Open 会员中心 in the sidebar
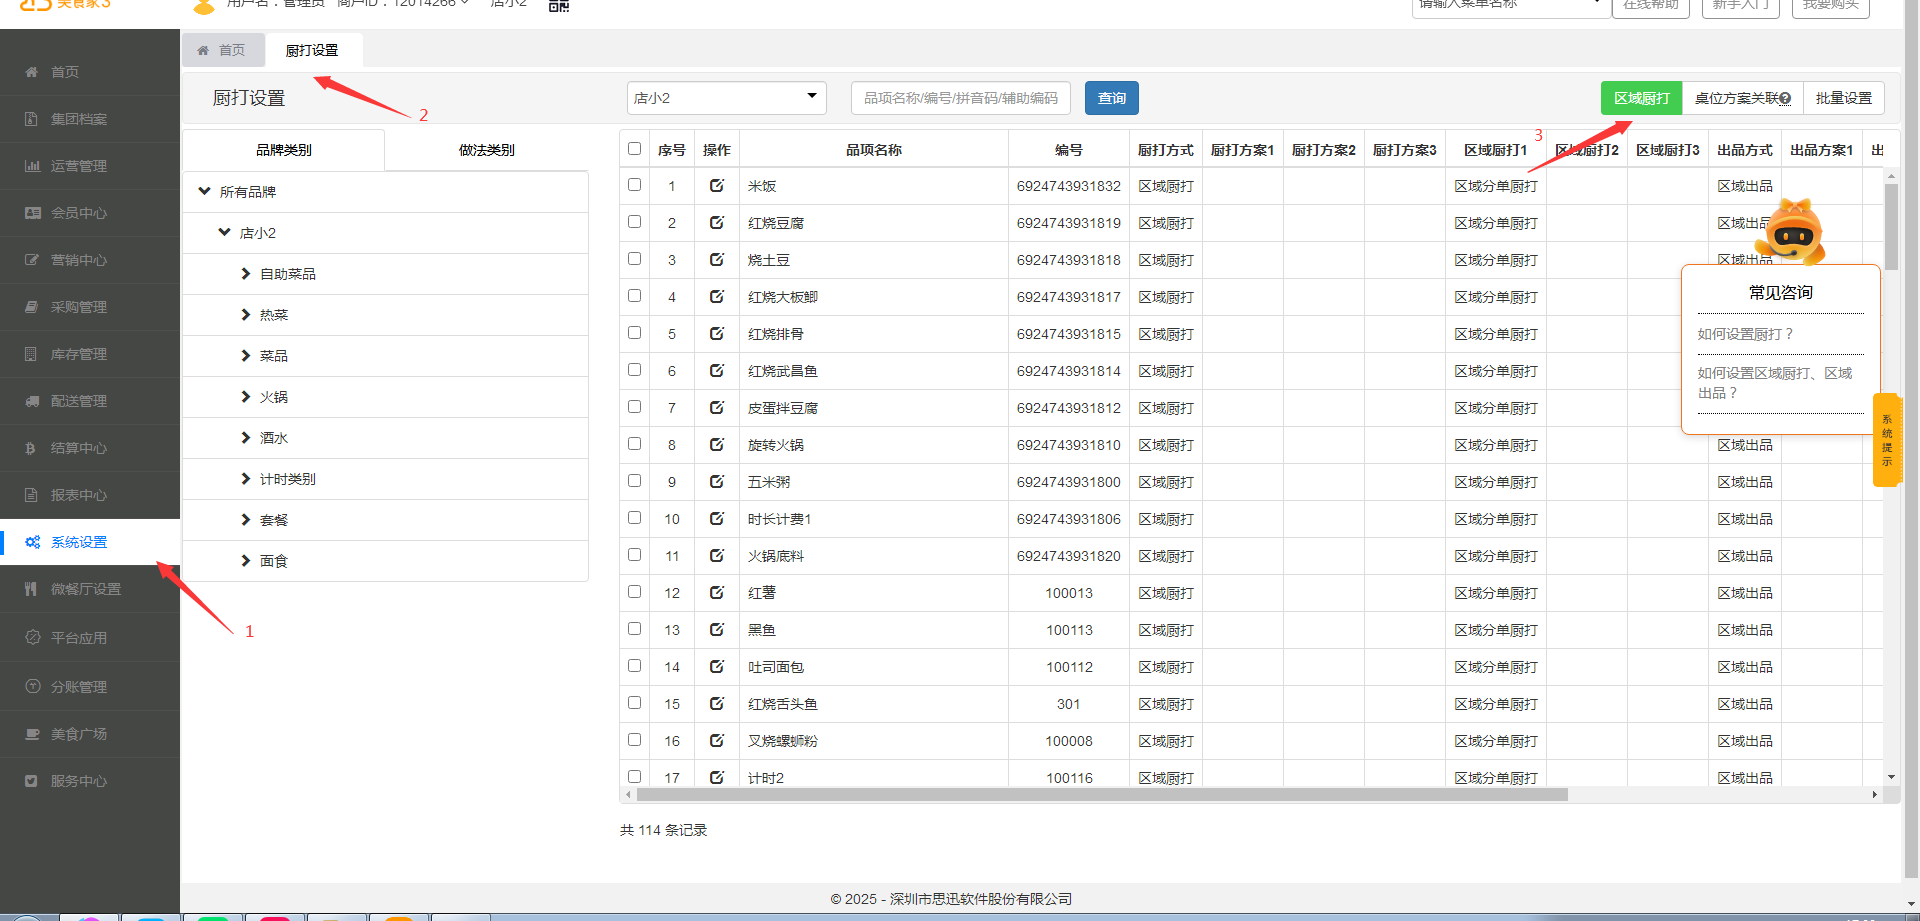 tap(79, 213)
